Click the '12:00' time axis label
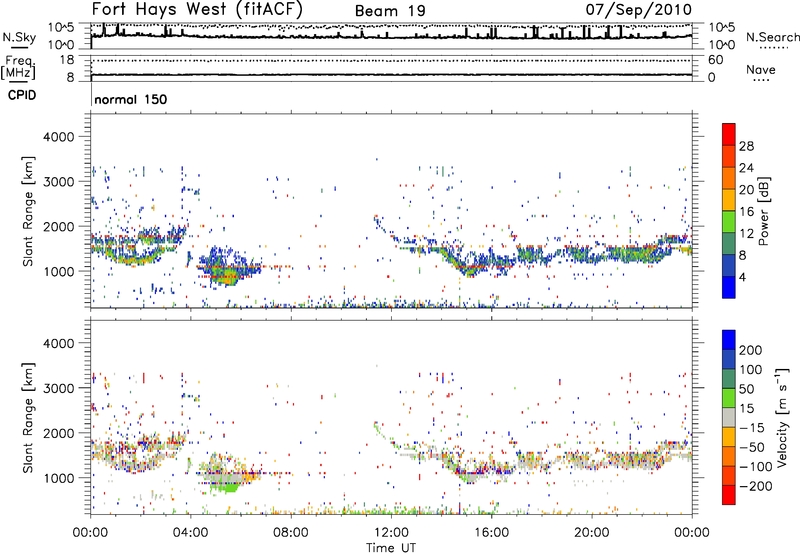The image size is (800, 554). click(391, 533)
